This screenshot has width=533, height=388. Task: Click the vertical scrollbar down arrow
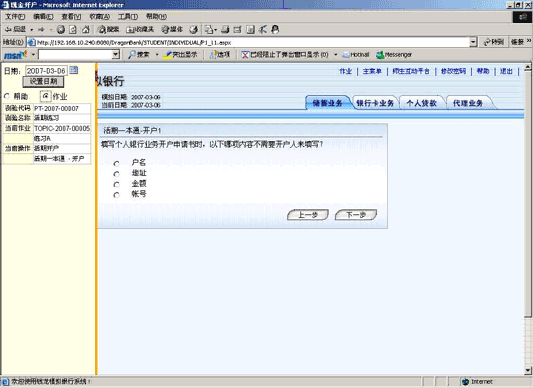coord(528,370)
